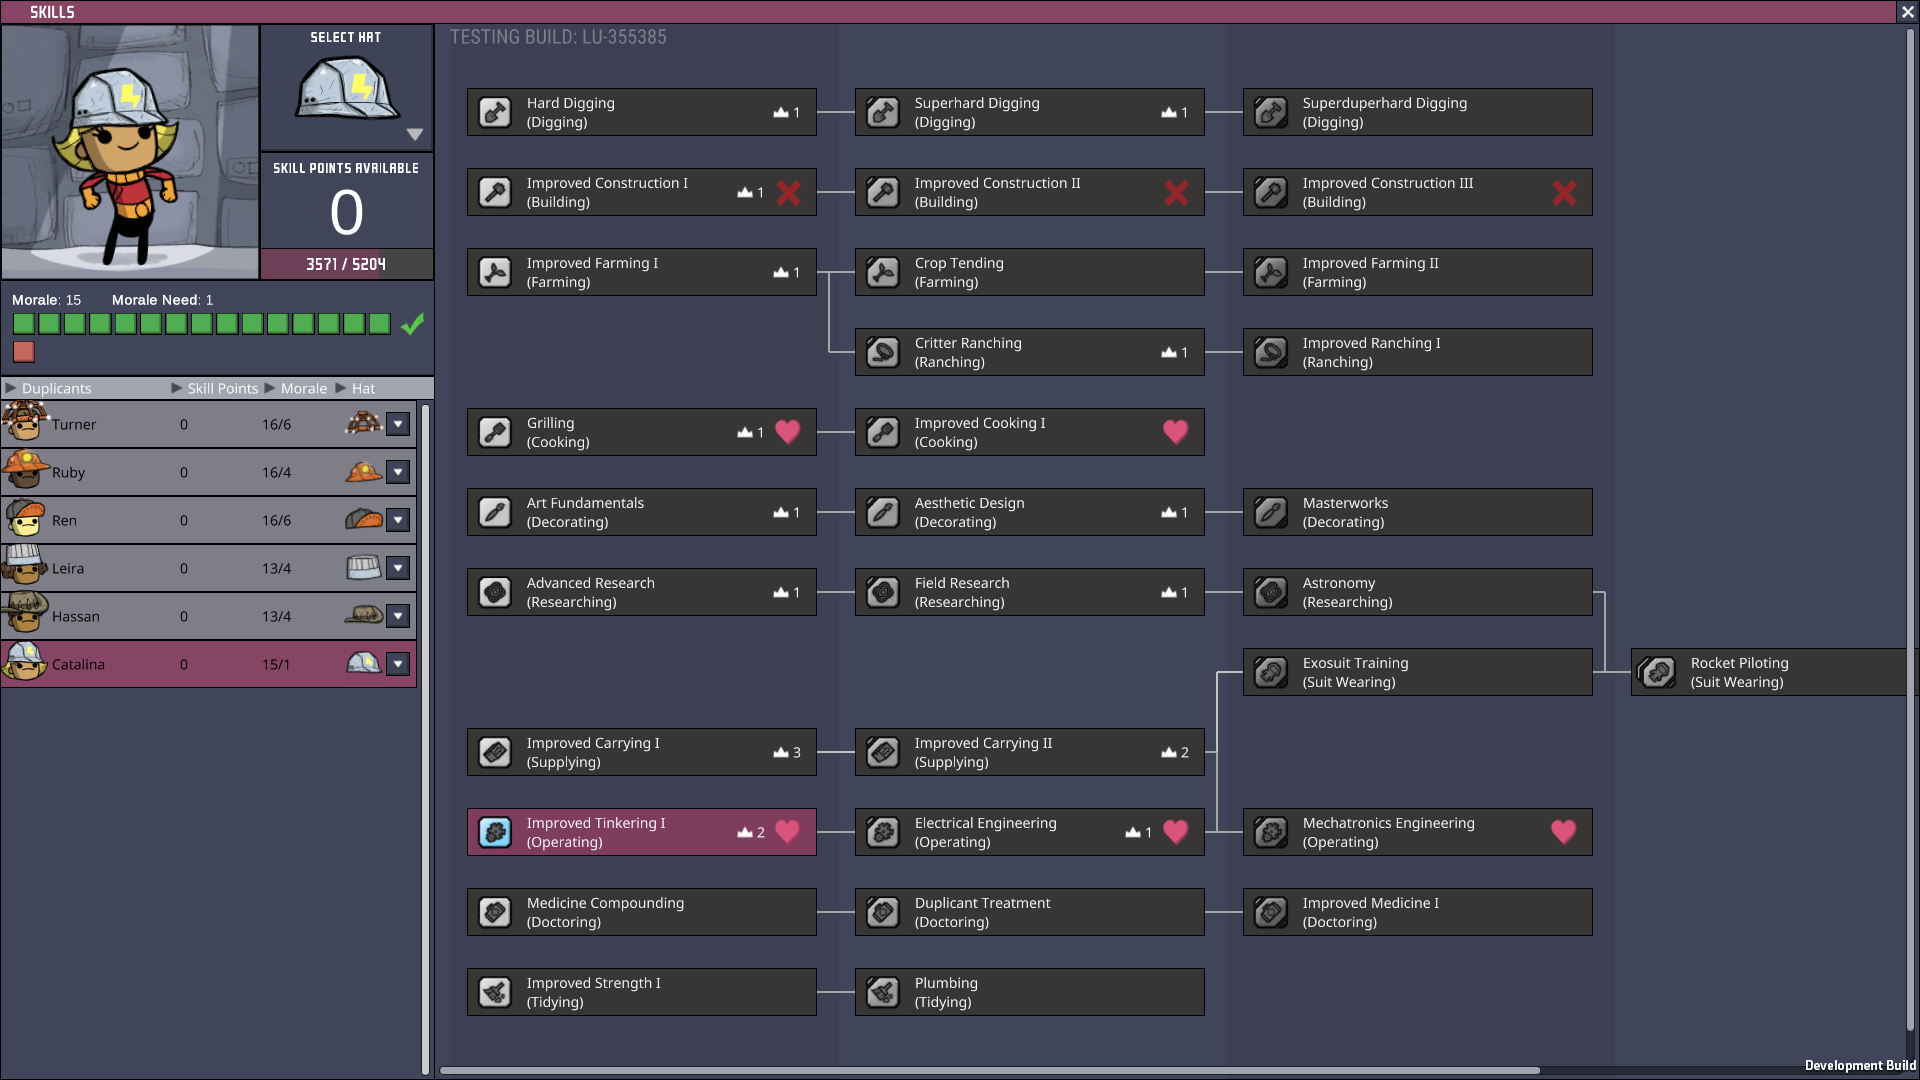Open Turner's hat dropdown
This screenshot has height=1080, width=1920.
398,424
